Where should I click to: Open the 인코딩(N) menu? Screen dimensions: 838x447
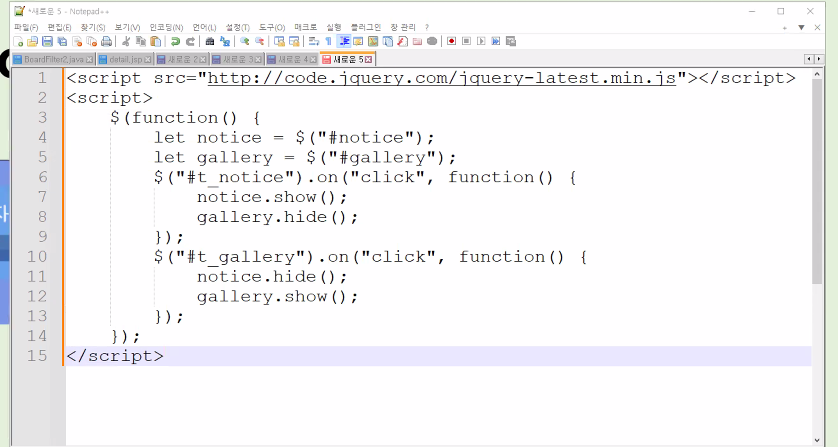pyautogui.click(x=166, y=27)
